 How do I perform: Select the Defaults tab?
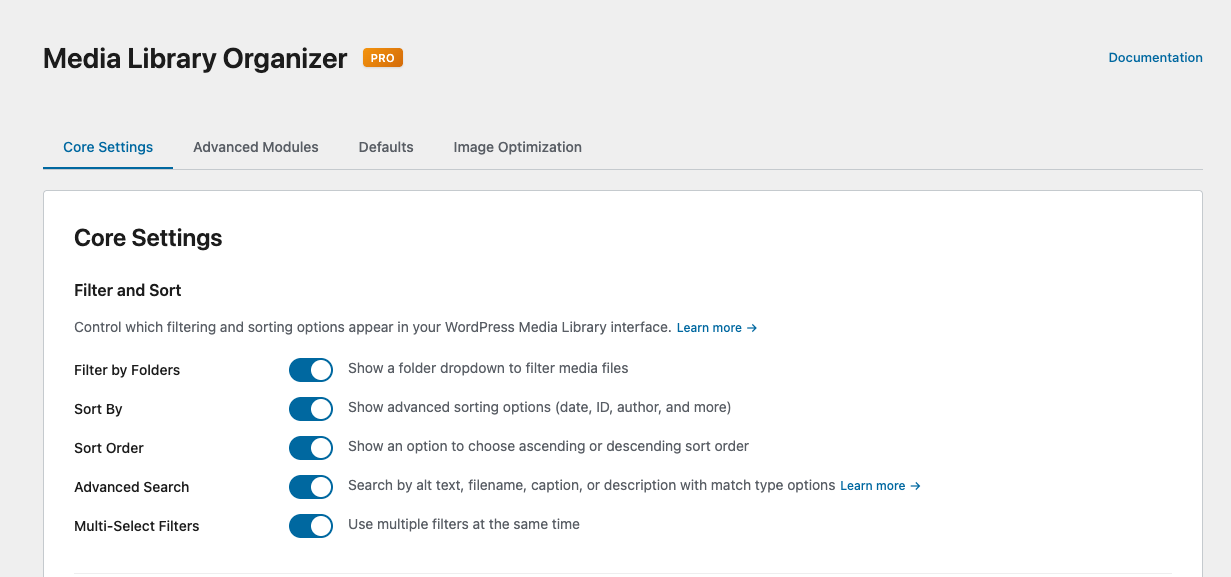click(x=386, y=147)
